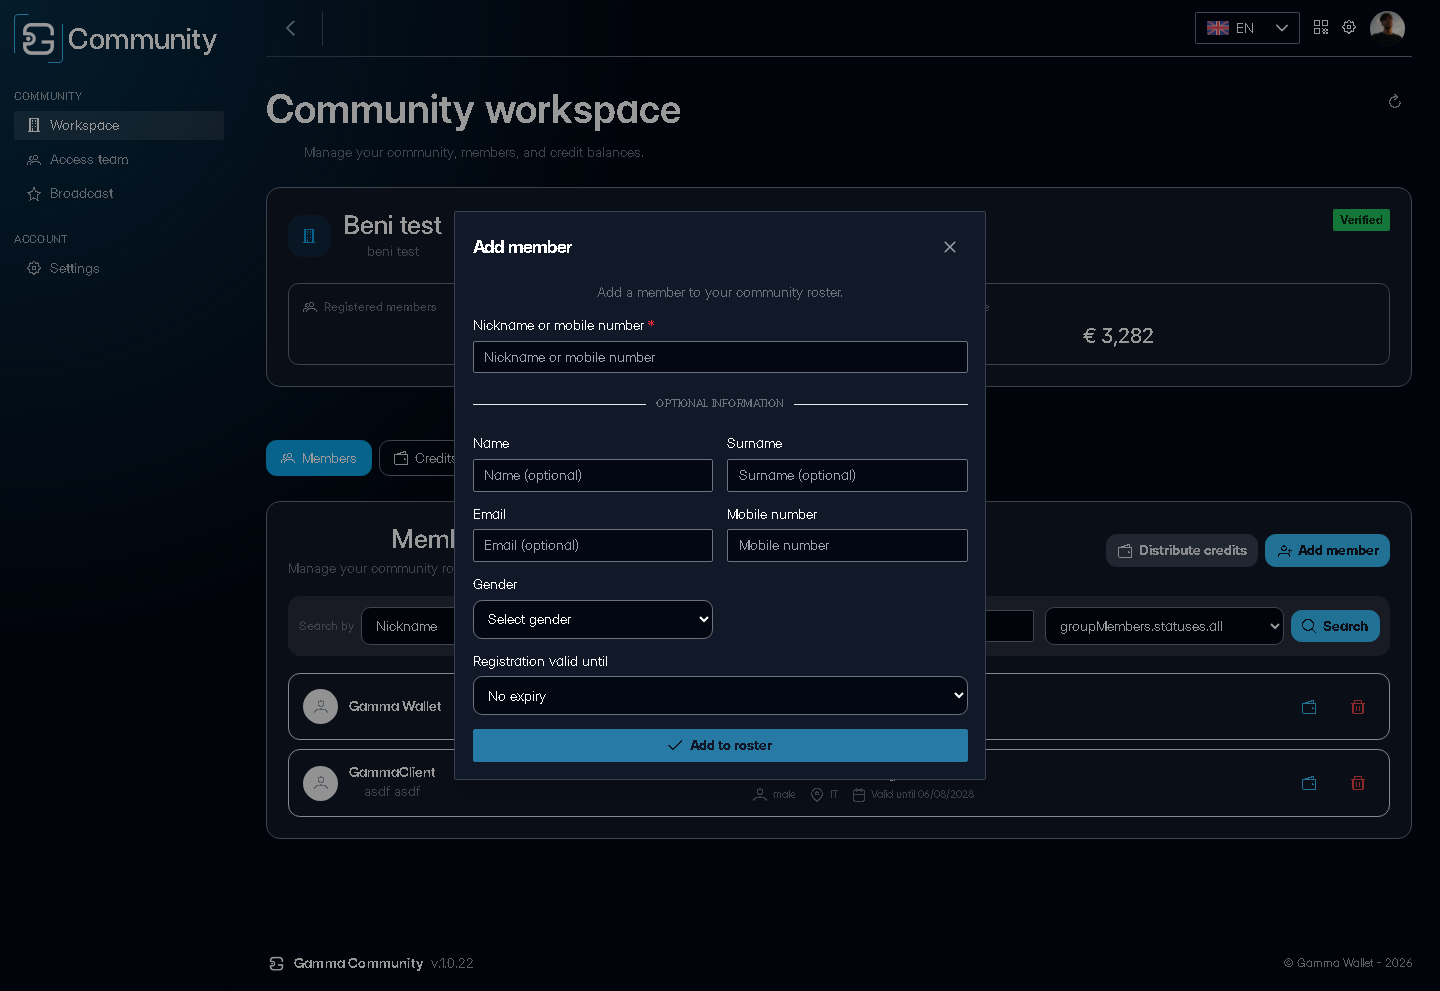Screen dimensions: 1440x991
Task: Click the Name (optional) field
Action: tap(593, 475)
